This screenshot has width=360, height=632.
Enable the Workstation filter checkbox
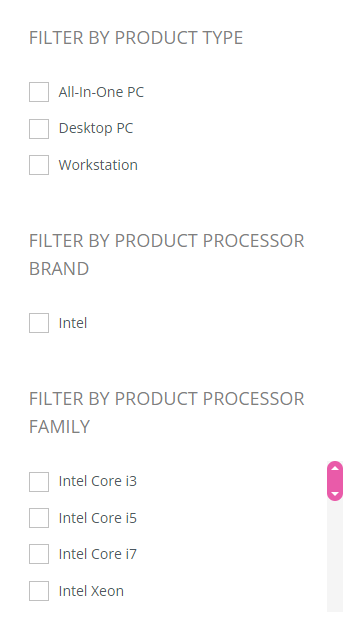[39, 165]
